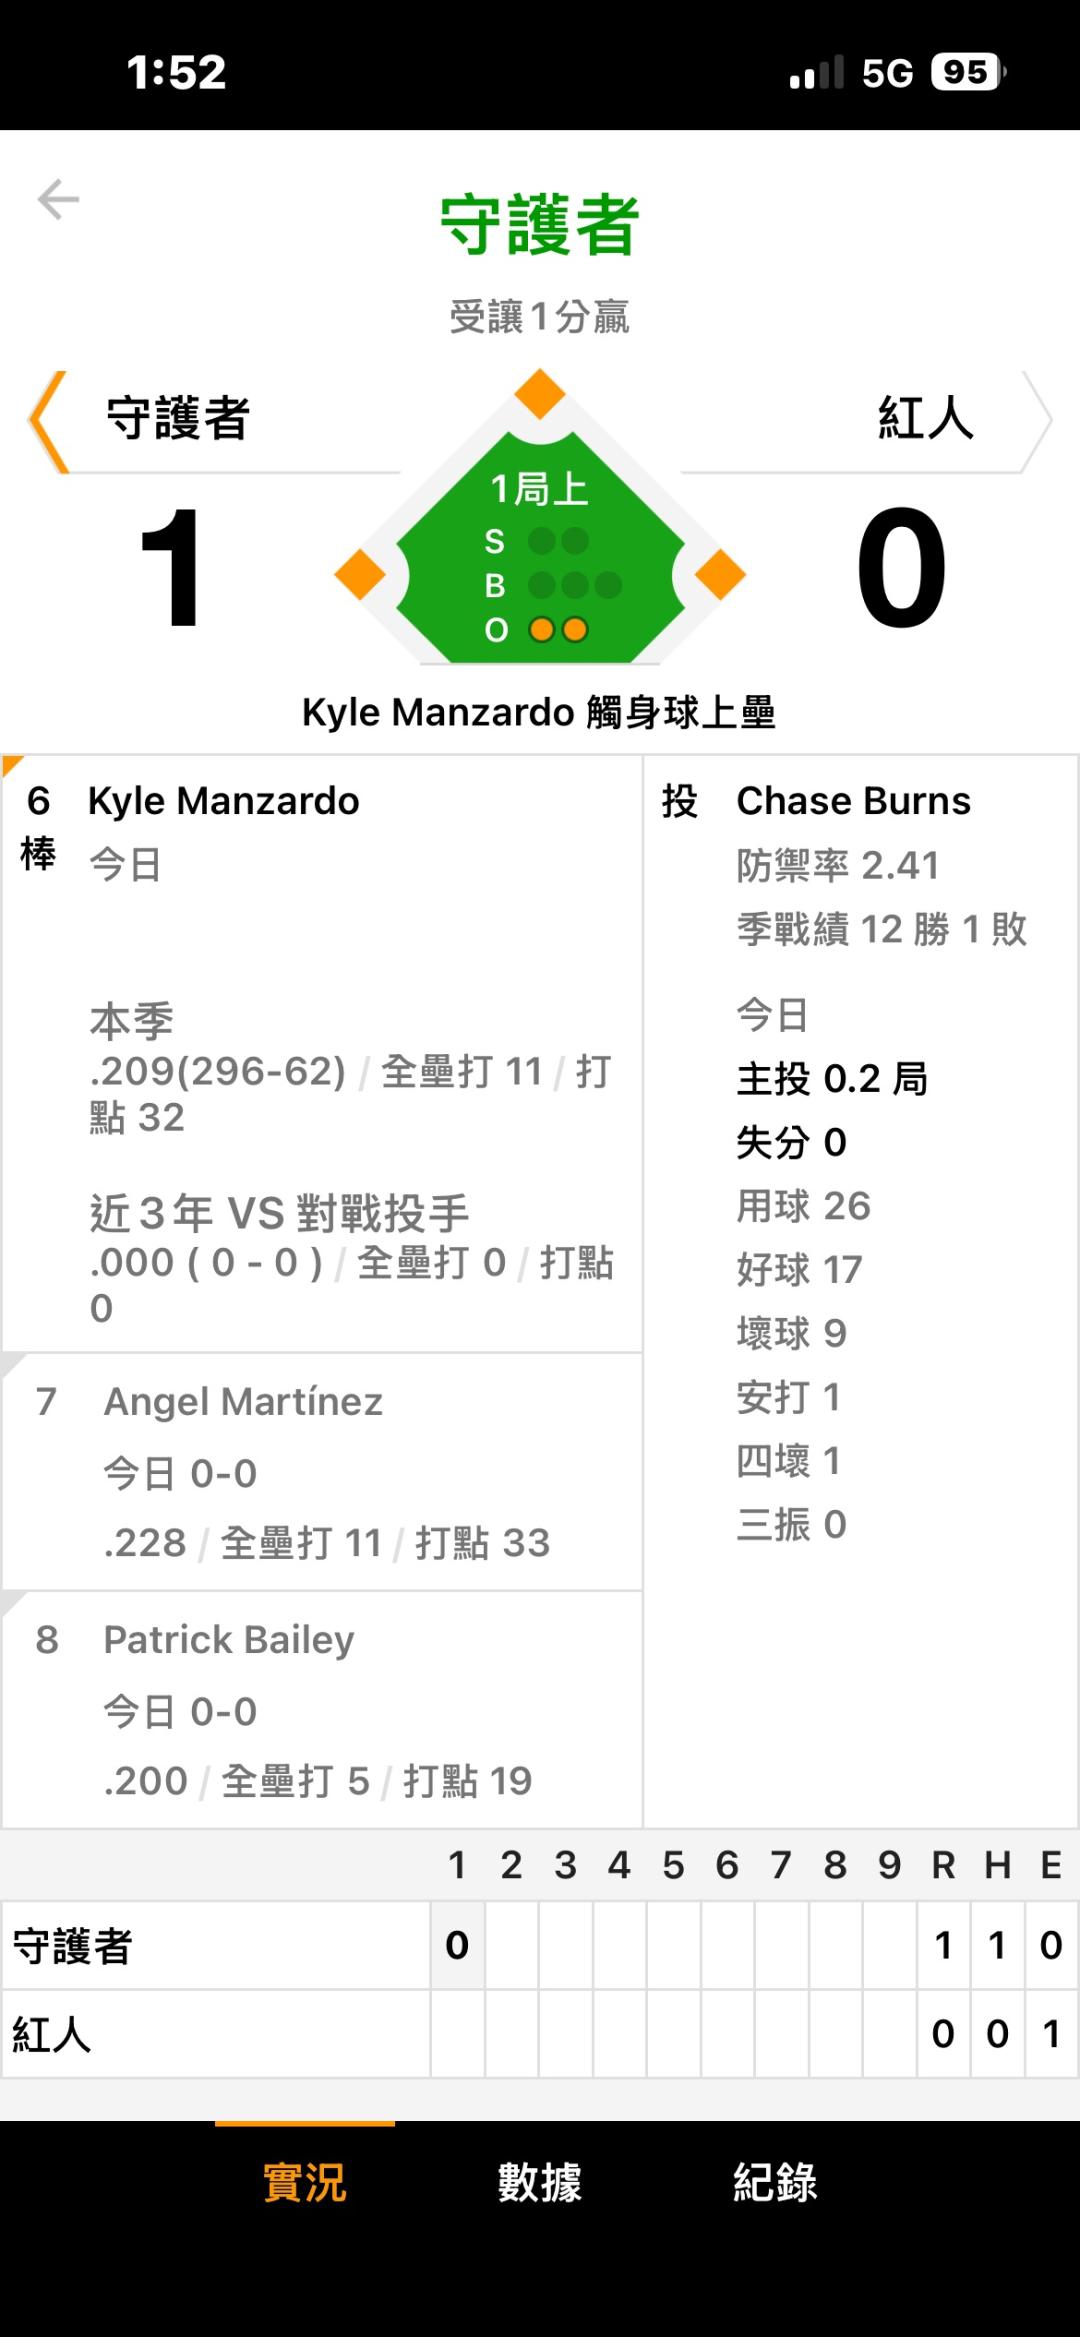This screenshot has height=2337, width=1080.
Task: Tap the battery level indicator
Action: (x=968, y=73)
